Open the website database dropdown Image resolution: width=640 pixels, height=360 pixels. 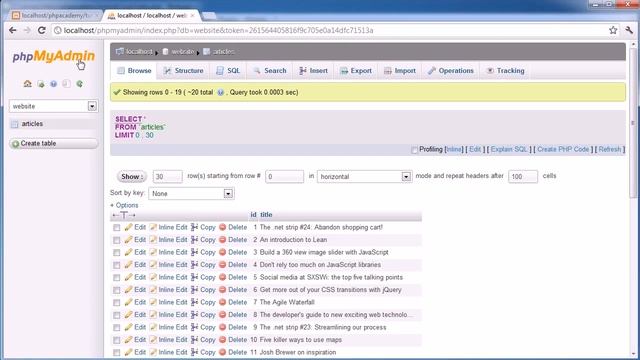(53, 106)
